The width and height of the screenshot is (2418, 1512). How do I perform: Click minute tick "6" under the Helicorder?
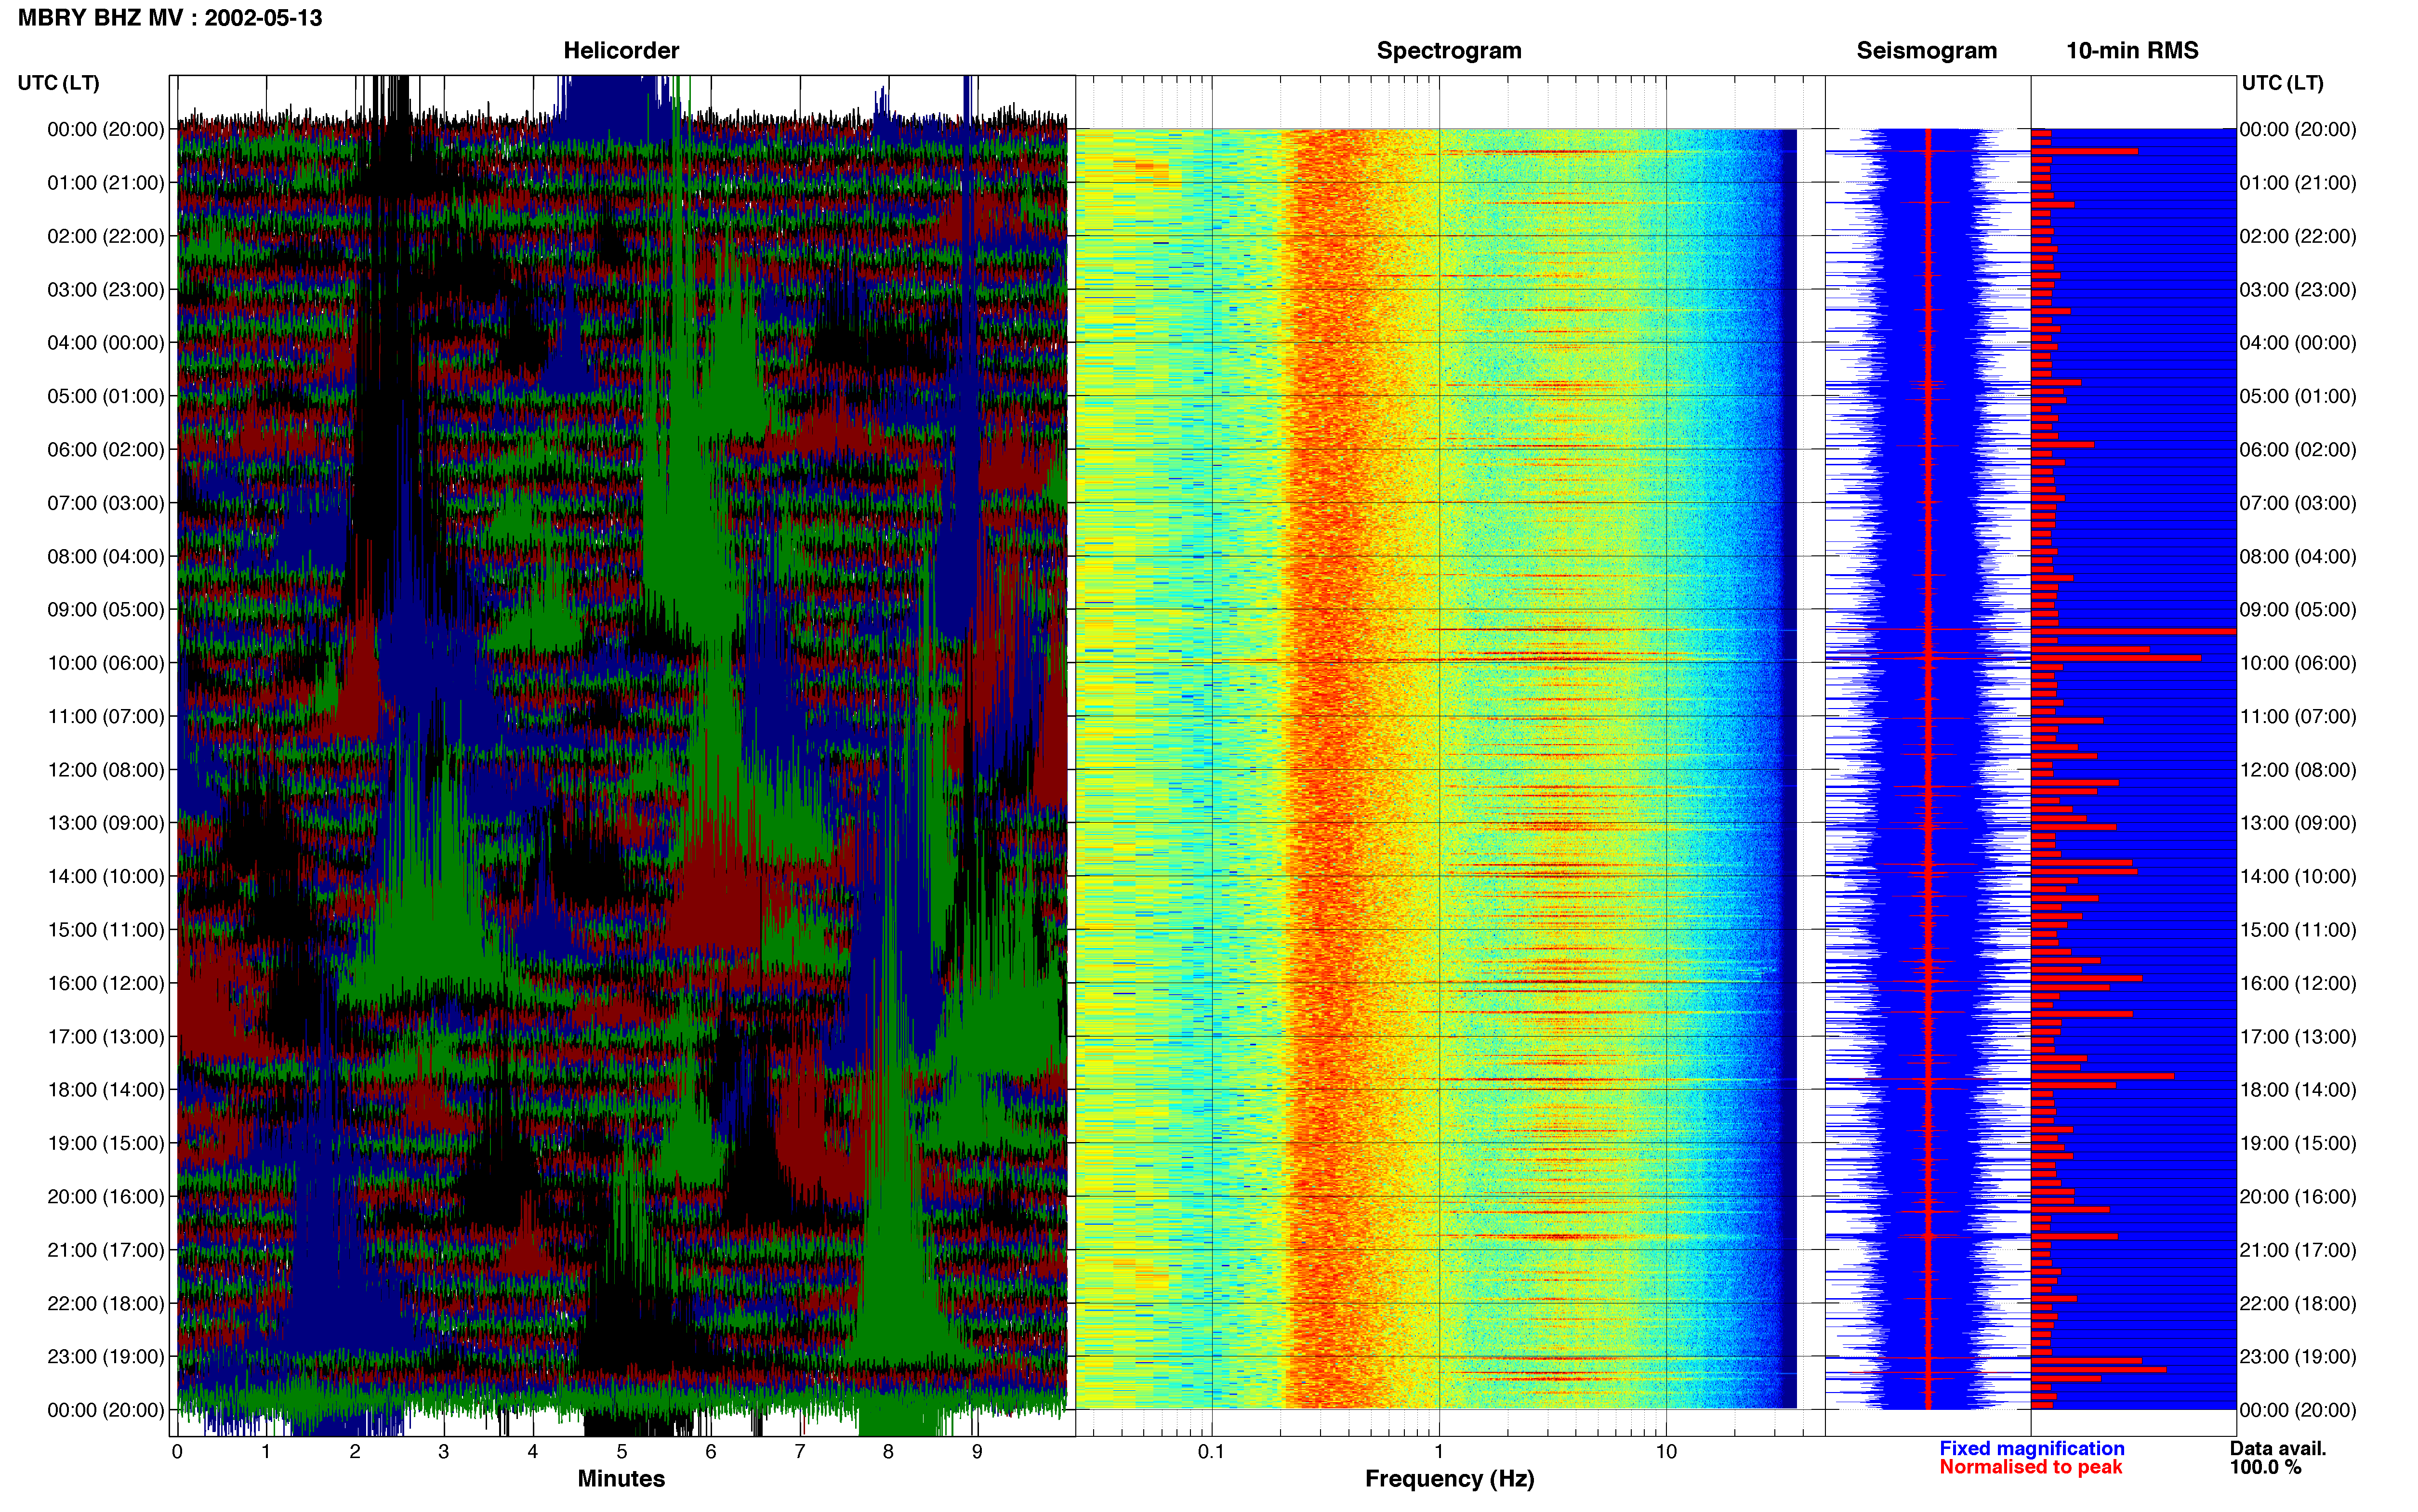point(711,1452)
